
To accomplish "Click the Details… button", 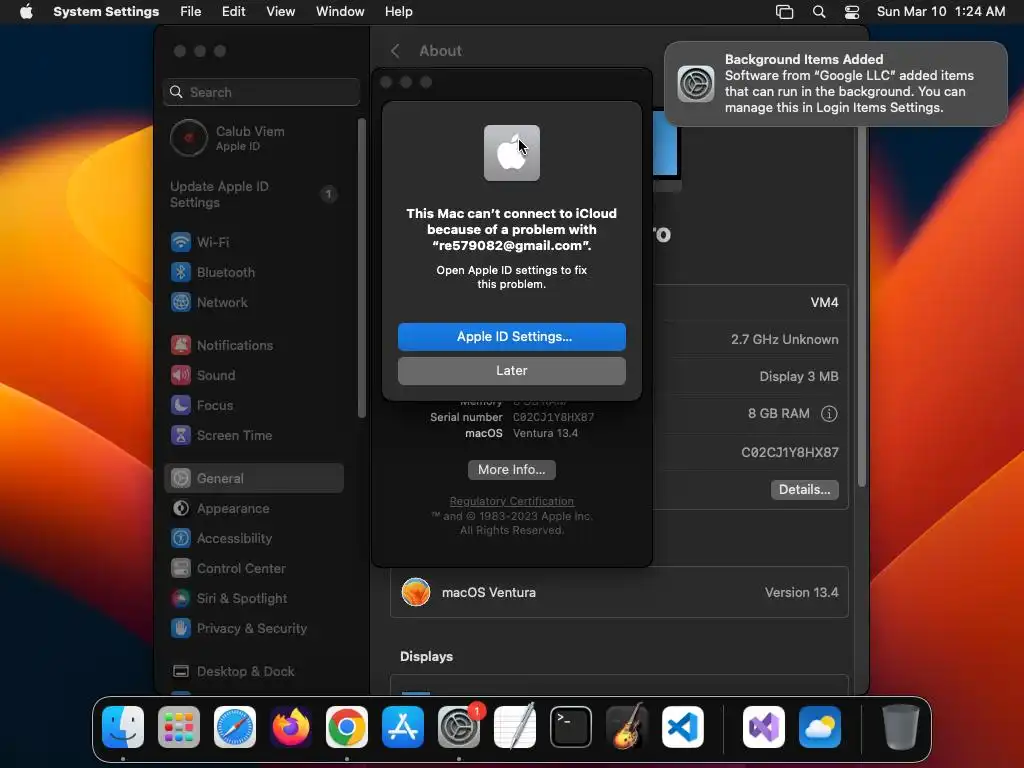I will coord(805,490).
